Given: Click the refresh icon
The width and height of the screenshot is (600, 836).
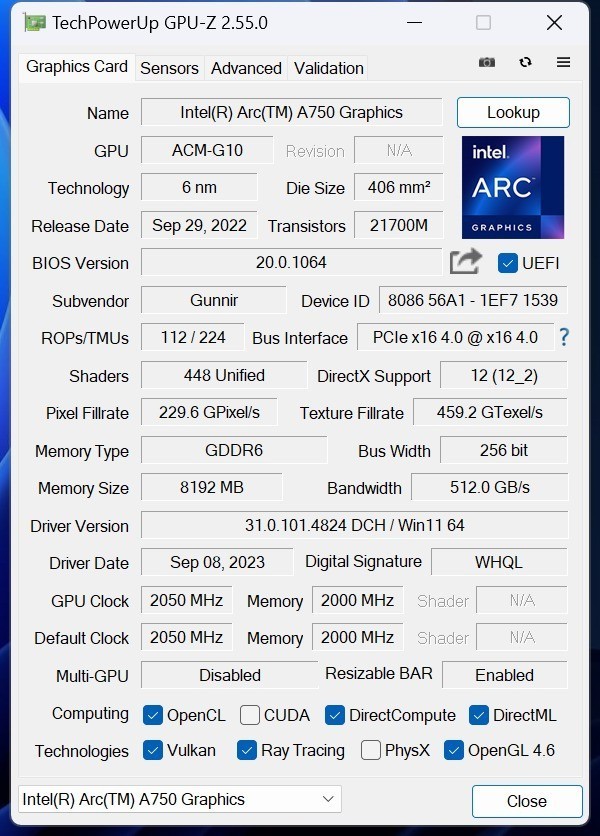Looking at the screenshot, I should coord(525,62).
